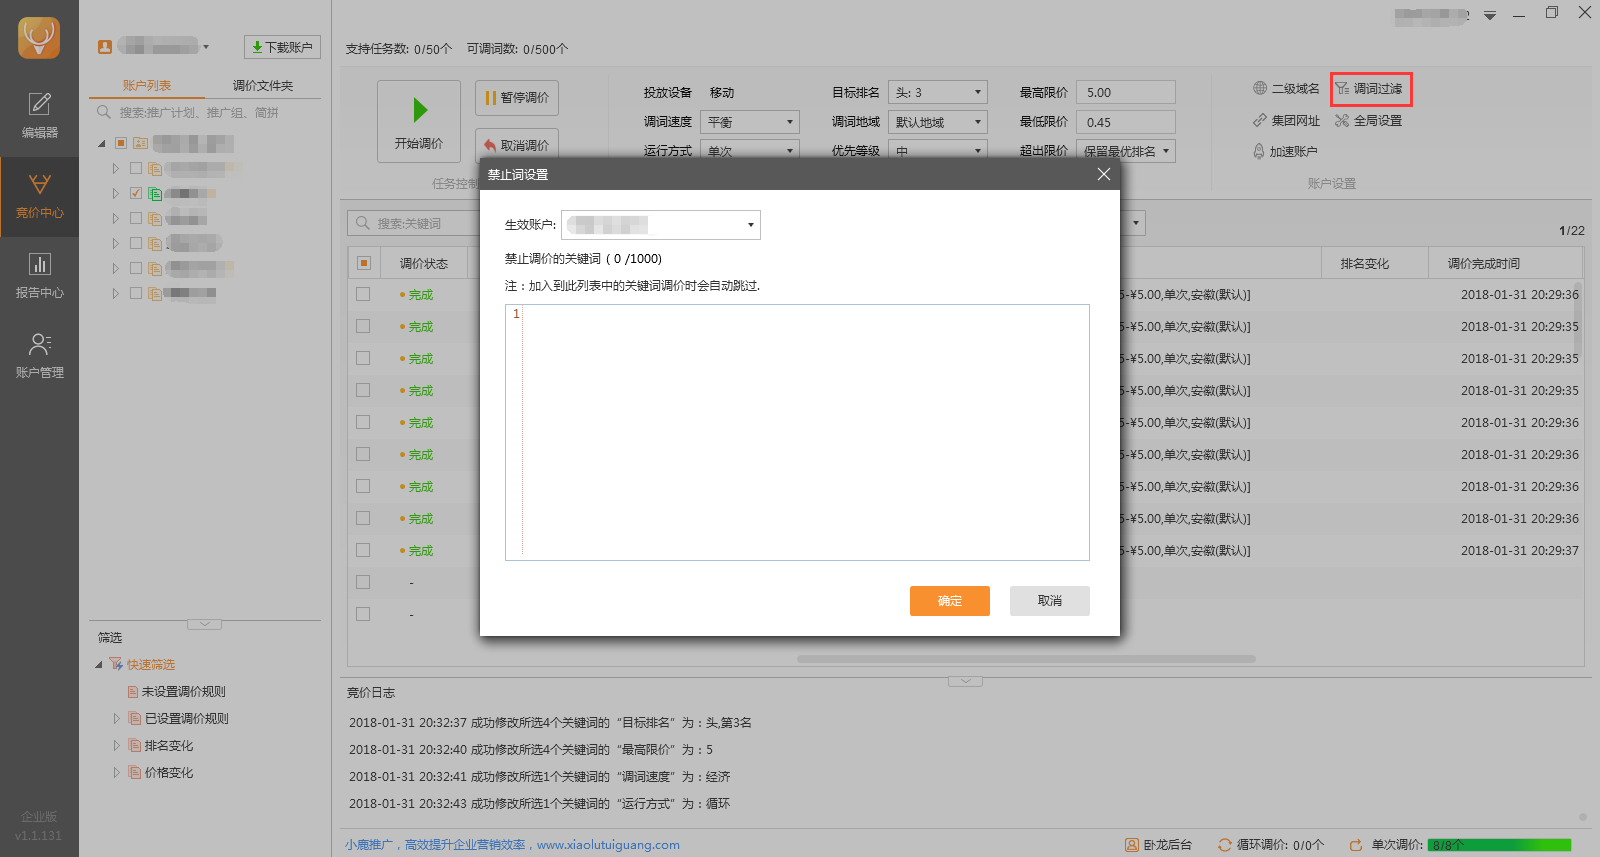Screen dimensions: 1600x857
Task: Click the 取消调价 undo button
Action: 517,145
